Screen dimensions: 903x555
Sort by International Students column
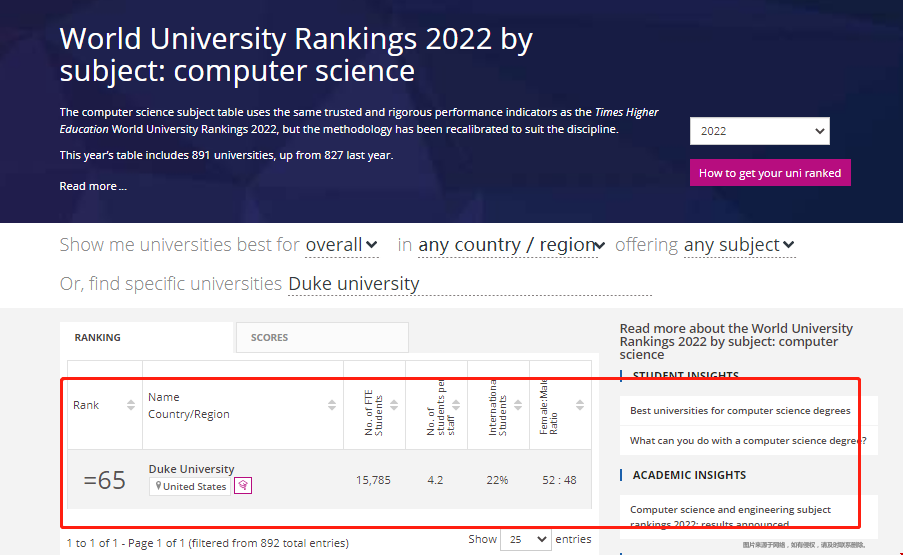pos(518,405)
